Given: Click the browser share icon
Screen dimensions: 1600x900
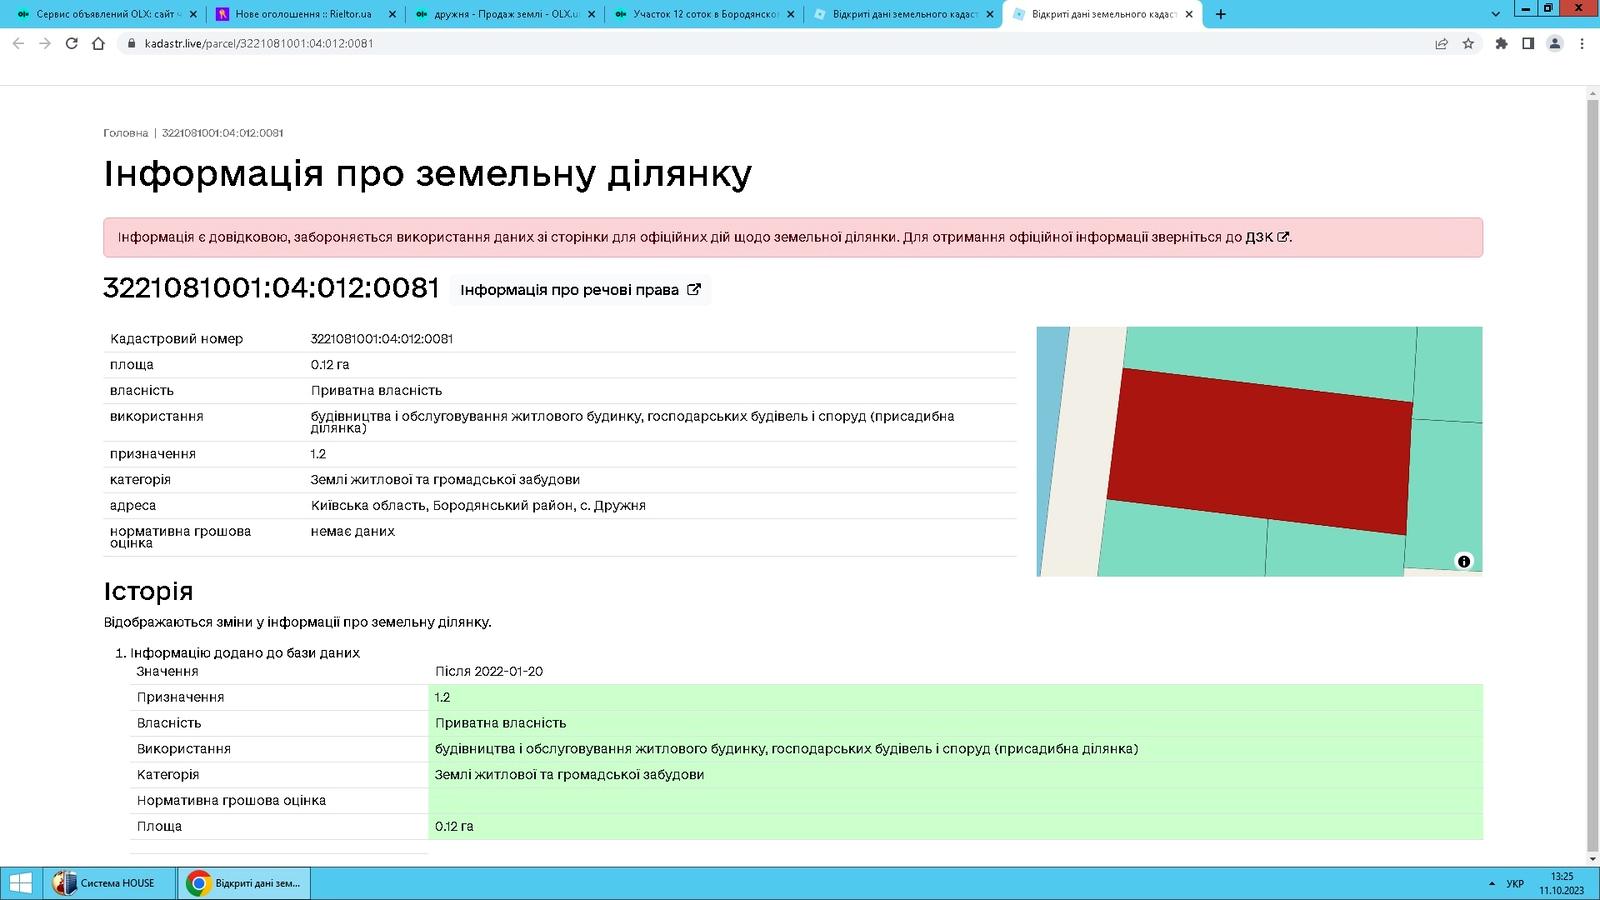Looking at the screenshot, I should tap(1441, 44).
